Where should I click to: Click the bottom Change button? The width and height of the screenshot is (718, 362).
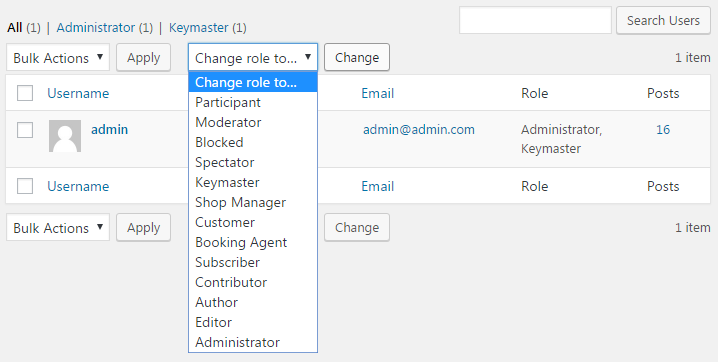point(357,227)
